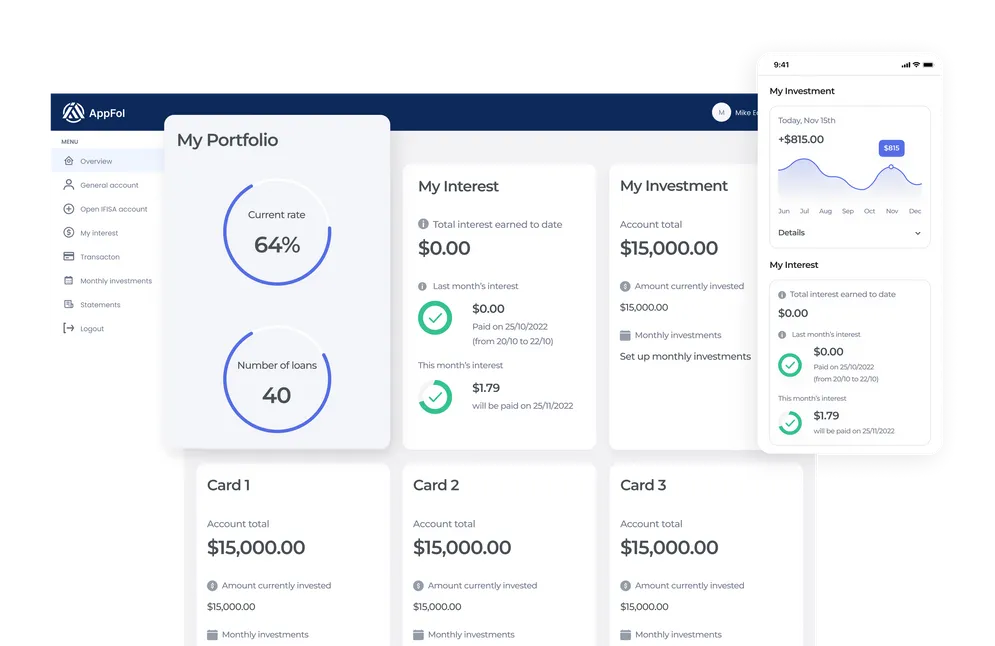Click Set up monthly investments link
The height and width of the screenshot is (646, 995).
tap(685, 357)
